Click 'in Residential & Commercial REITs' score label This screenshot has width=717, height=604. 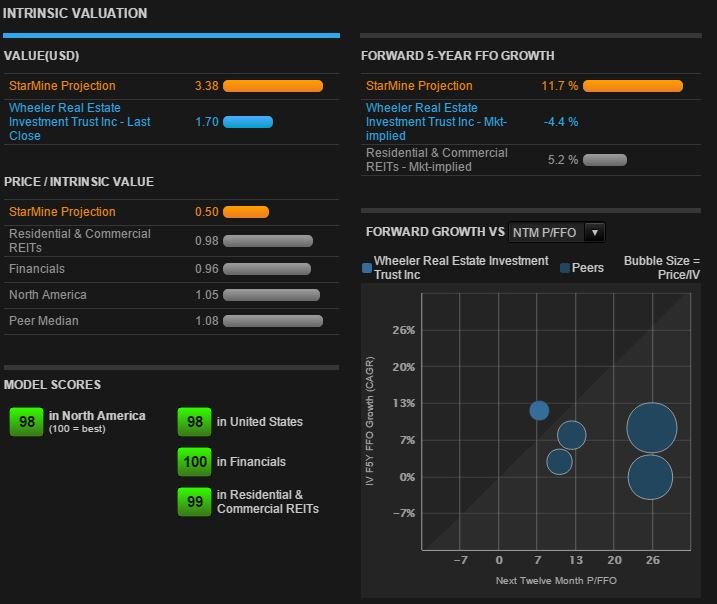pos(268,502)
